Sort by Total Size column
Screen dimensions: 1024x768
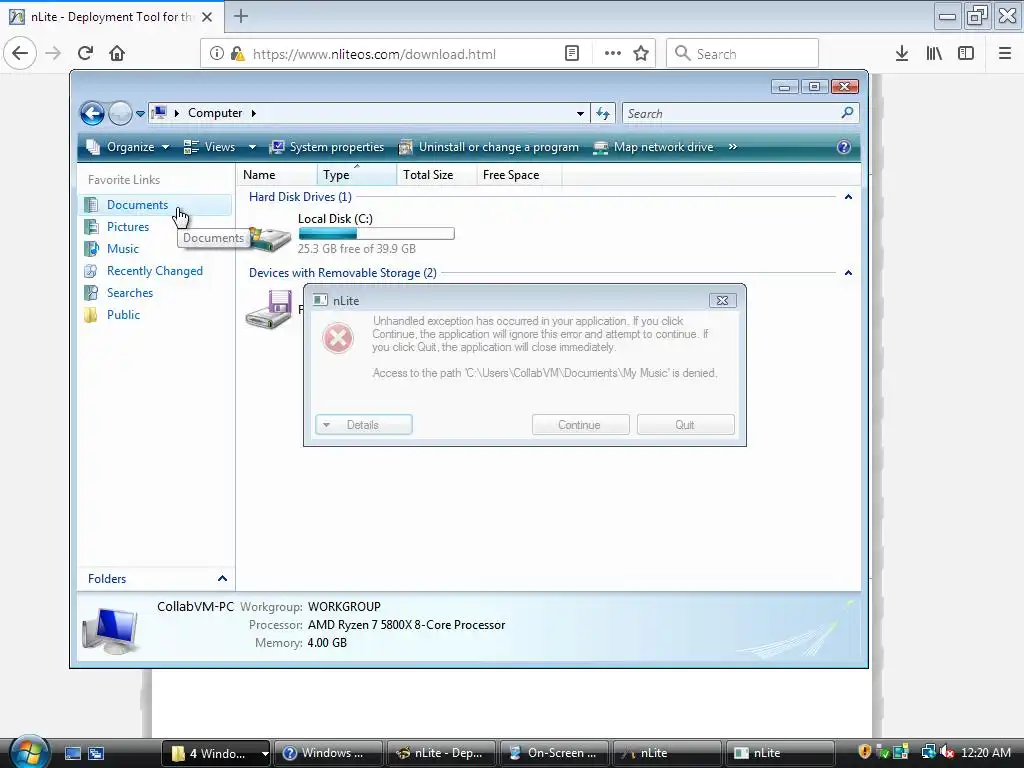[x=436, y=175]
